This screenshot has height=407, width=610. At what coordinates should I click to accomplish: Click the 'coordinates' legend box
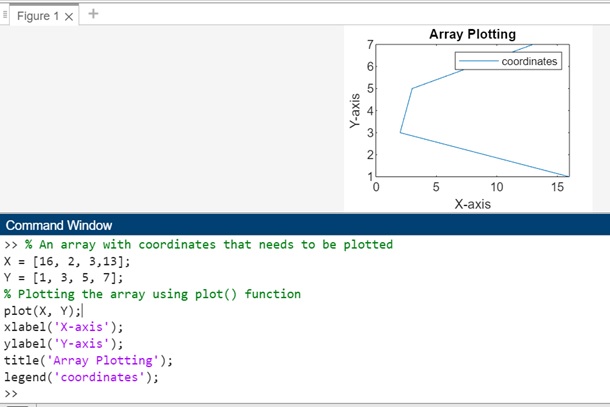point(509,61)
